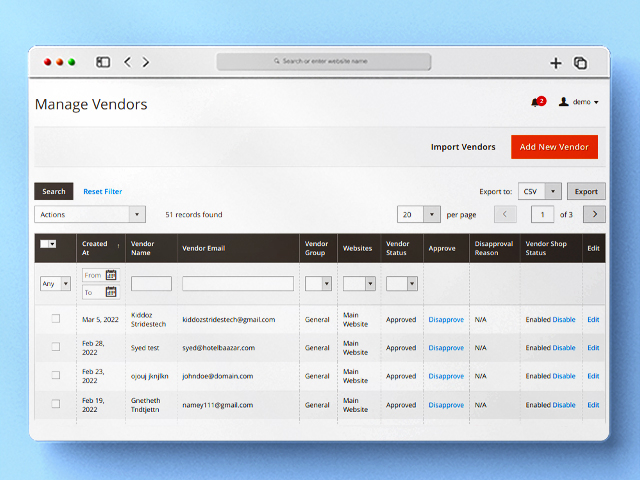640x480 pixels.
Task: Open the To date calendar picker
Action: coord(111,292)
